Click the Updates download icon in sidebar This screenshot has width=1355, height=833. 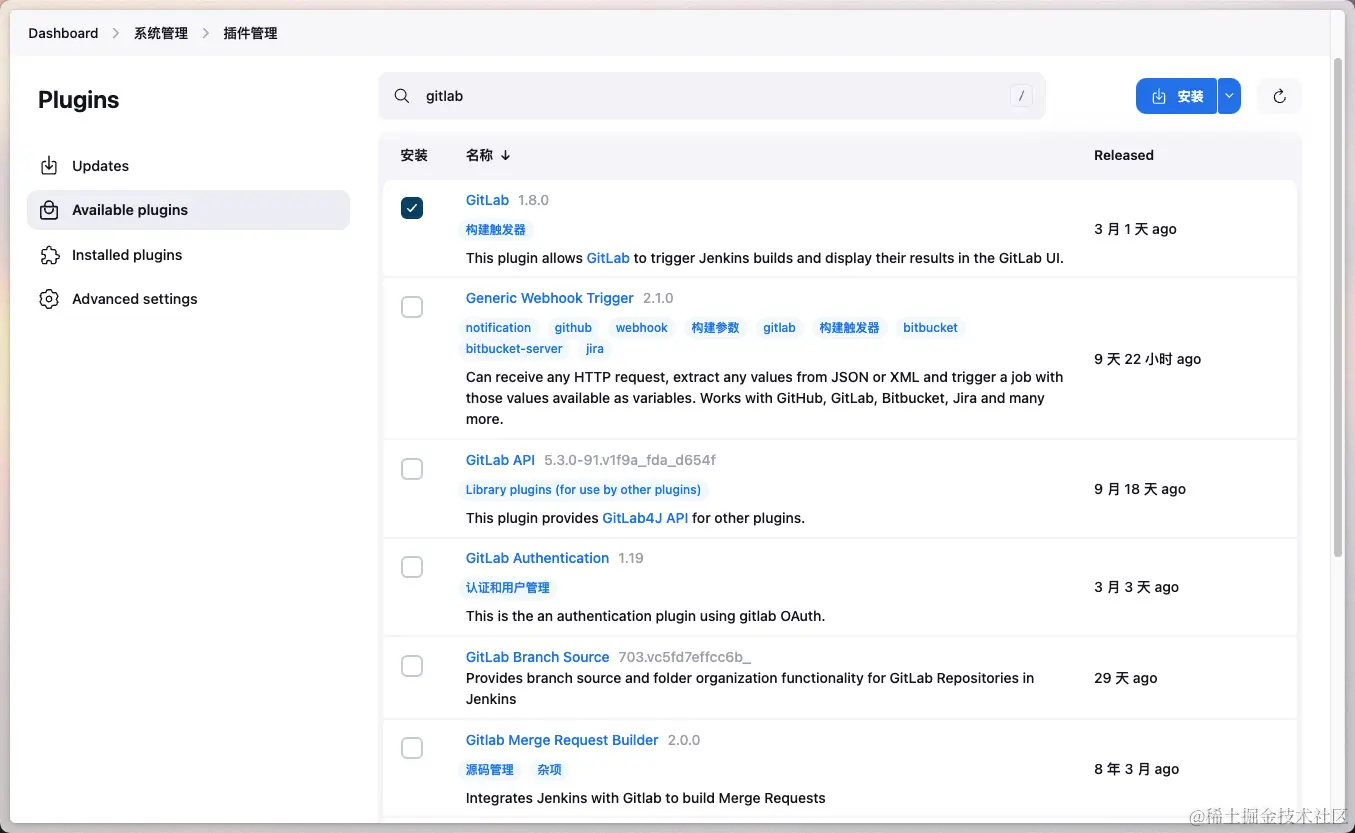[x=49, y=166]
